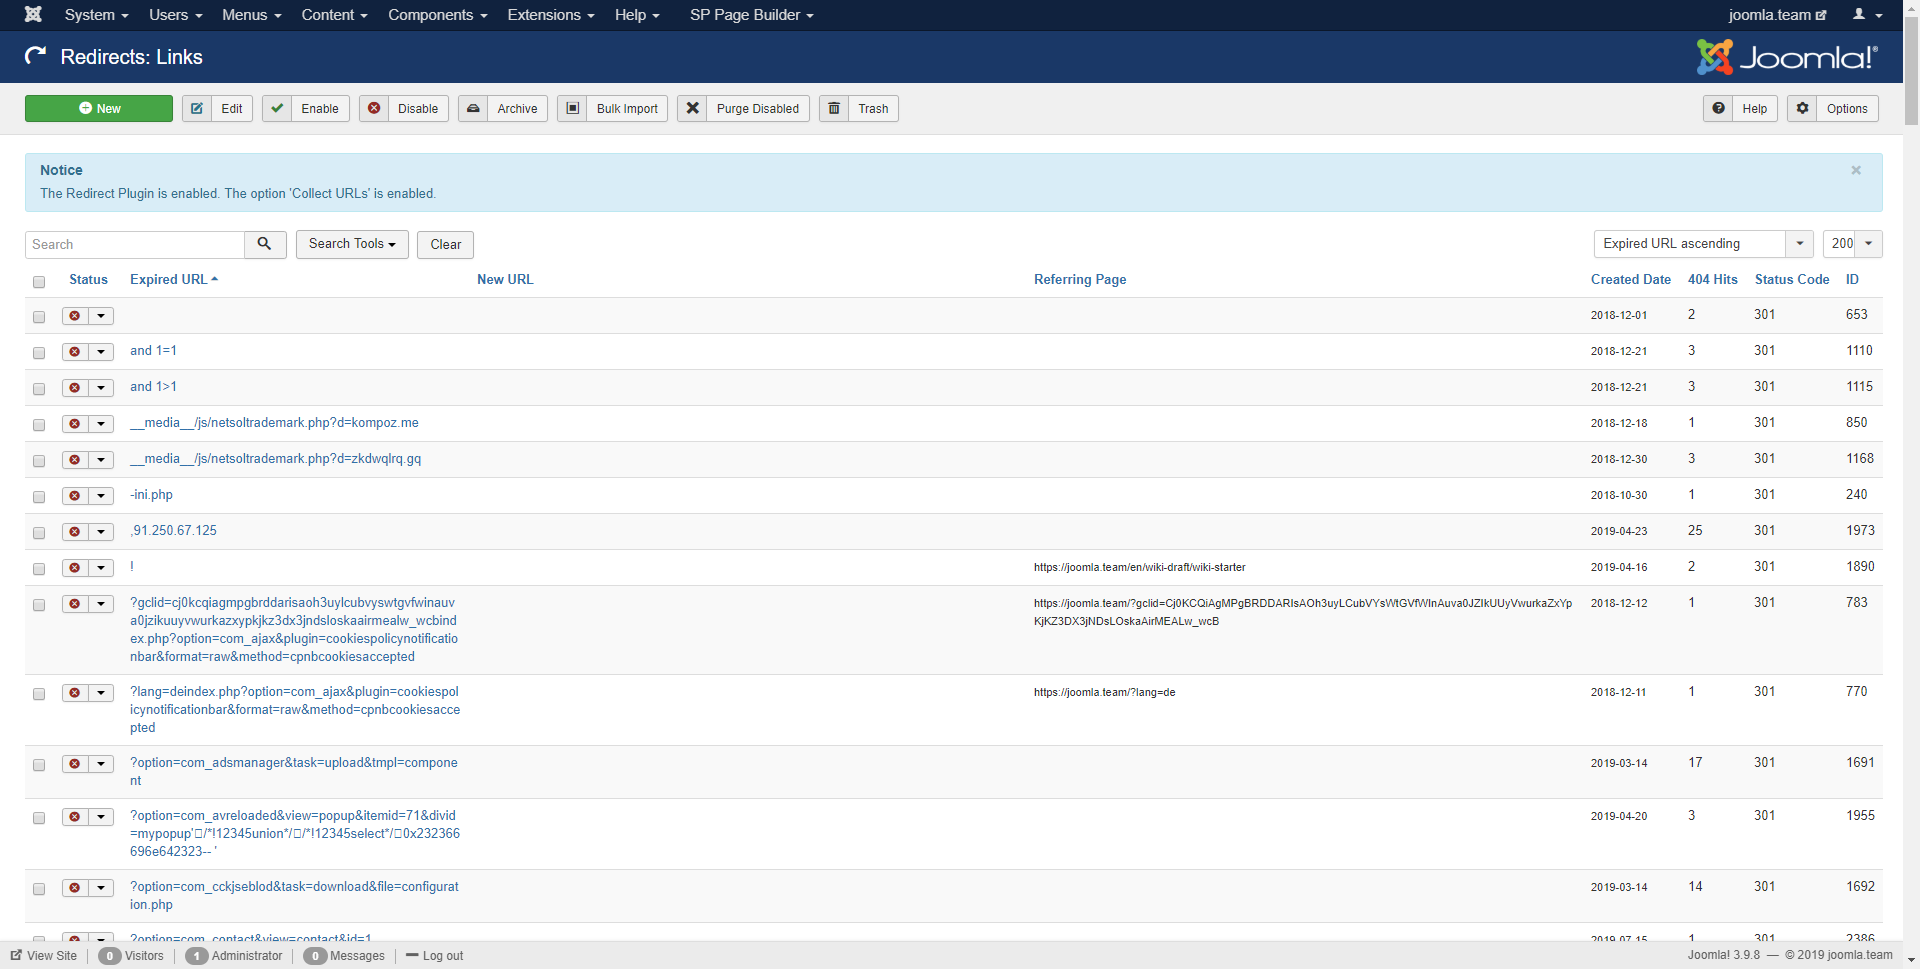Viewport: 1920px width, 969px height.
Task: Click the red disabled status icon for 'and 1=1'
Action: (x=75, y=352)
